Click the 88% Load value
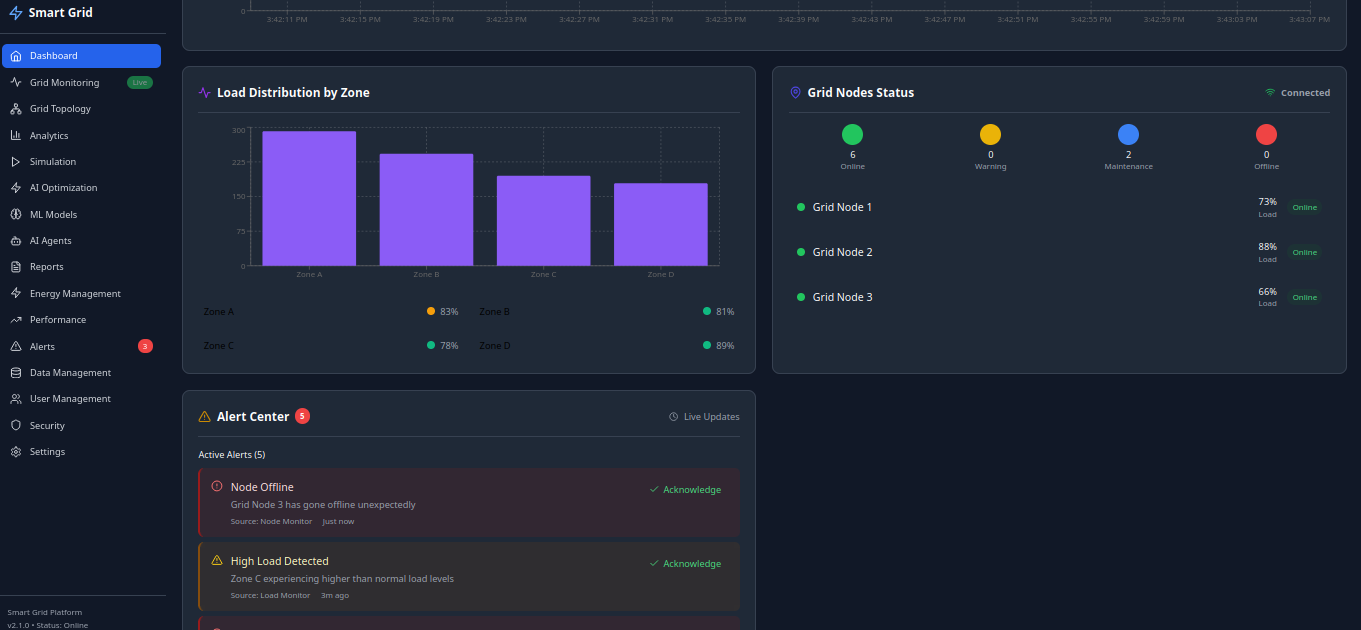The height and width of the screenshot is (630, 1361). click(1267, 246)
